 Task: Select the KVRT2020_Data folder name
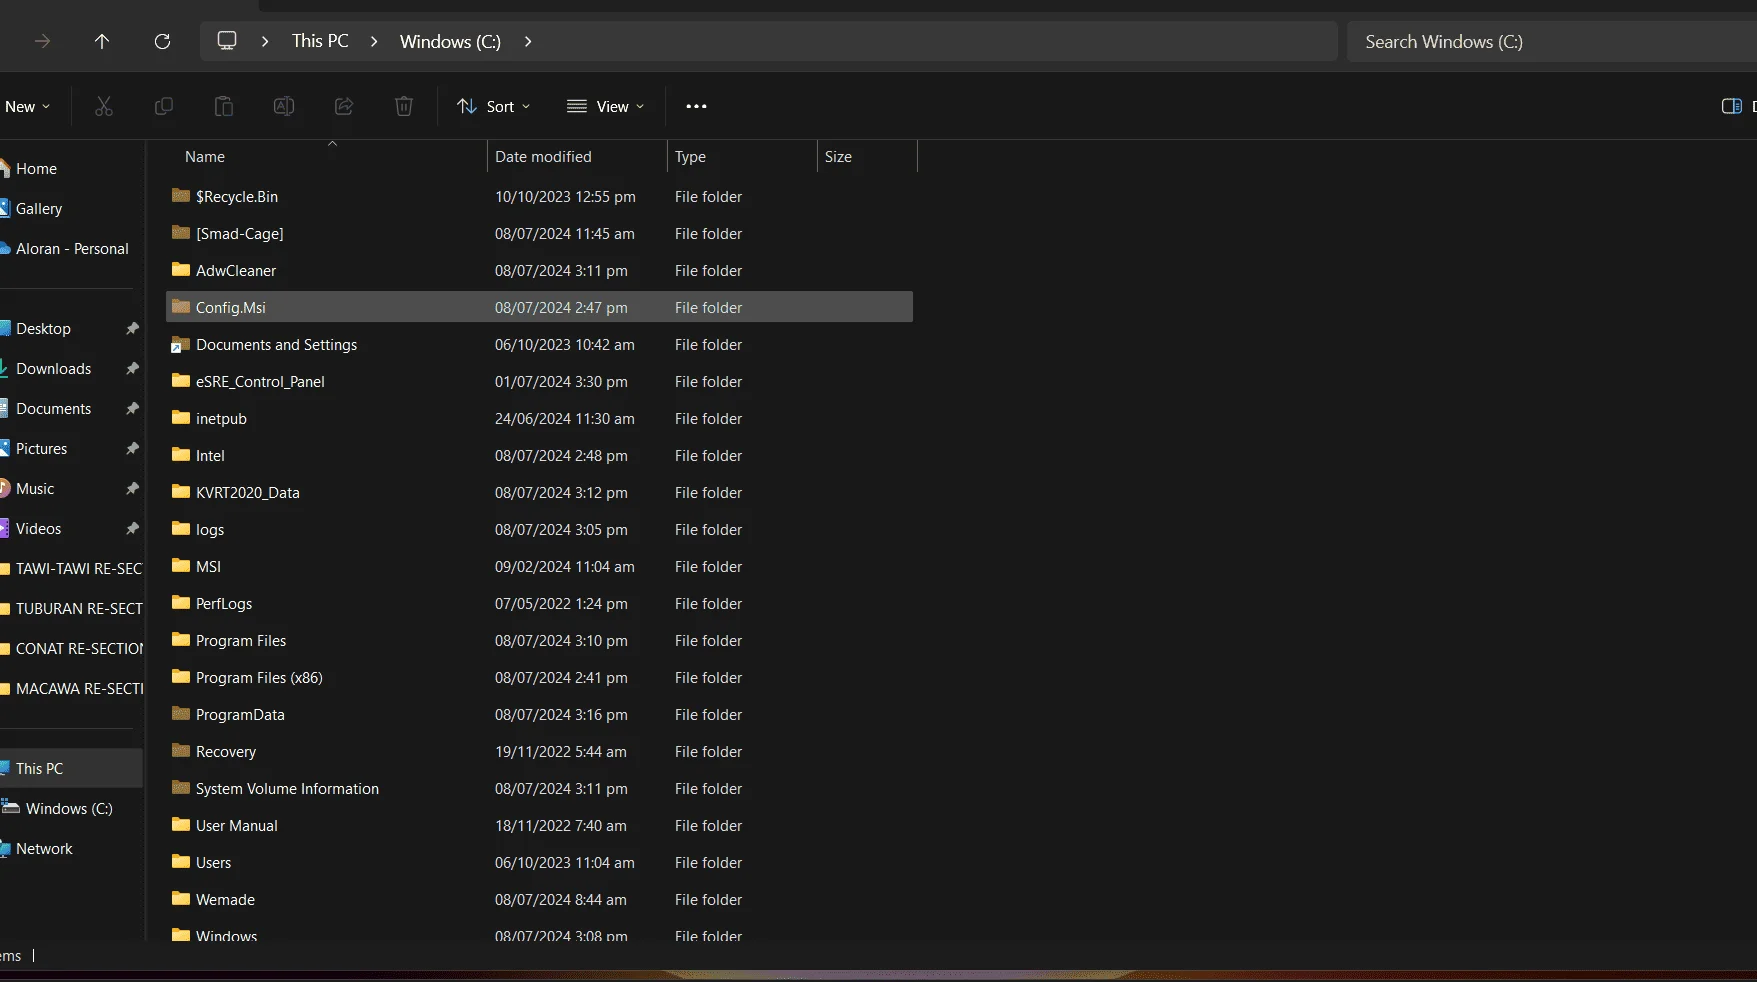tap(248, 493)
